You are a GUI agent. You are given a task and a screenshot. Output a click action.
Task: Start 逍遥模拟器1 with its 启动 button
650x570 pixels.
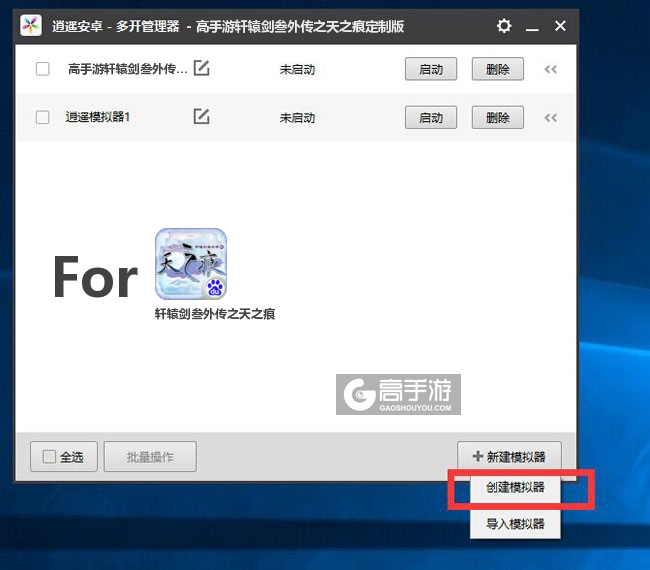coord(431,117)
